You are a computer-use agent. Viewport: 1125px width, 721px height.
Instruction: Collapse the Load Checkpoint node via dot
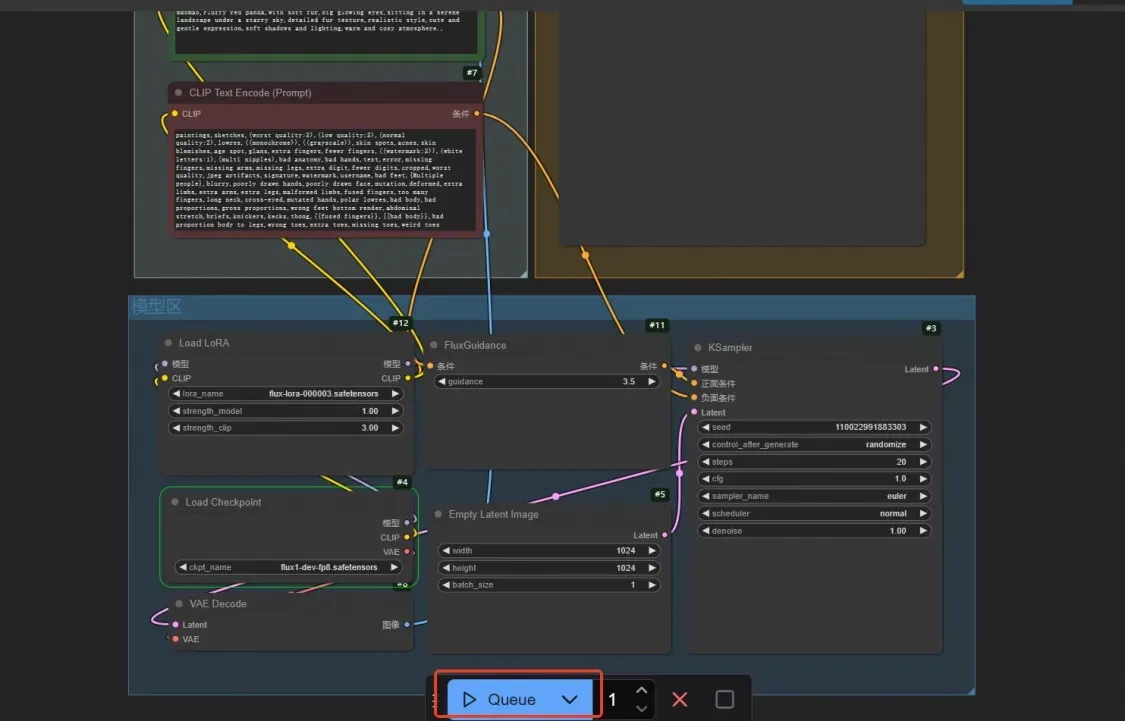(174, 502)
